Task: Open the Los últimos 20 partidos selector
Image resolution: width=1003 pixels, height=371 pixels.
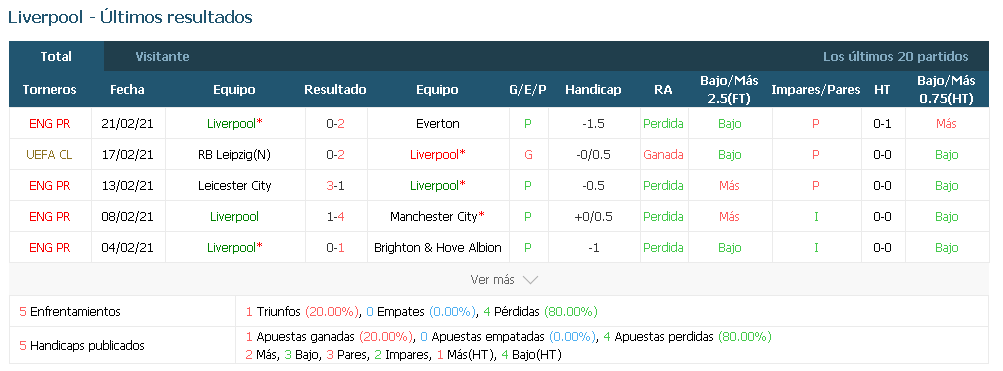Action: click(896, 56)
